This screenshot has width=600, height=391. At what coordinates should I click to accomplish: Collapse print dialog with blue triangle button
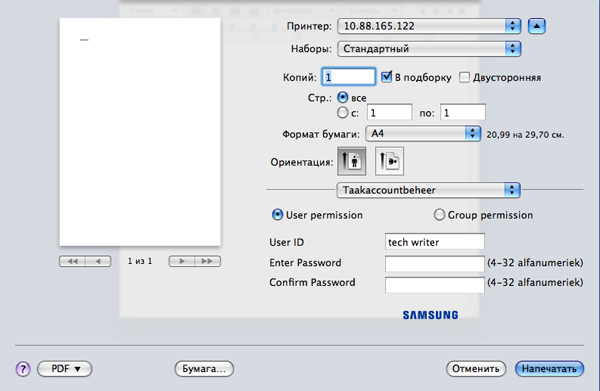tap(536, 26)
